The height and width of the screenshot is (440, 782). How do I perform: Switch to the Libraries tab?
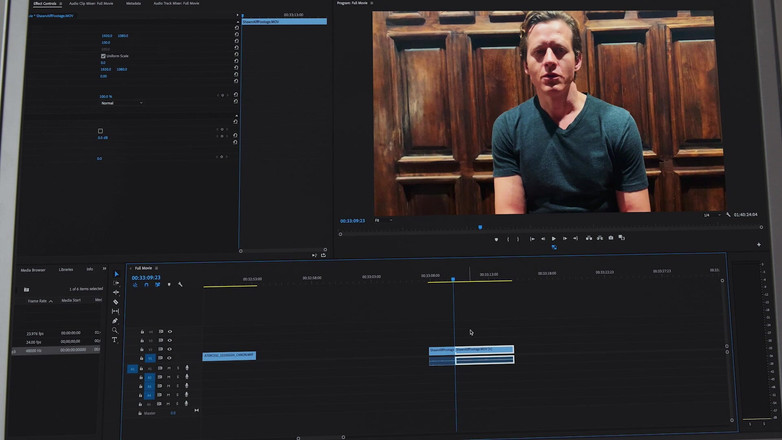(66, 269)
